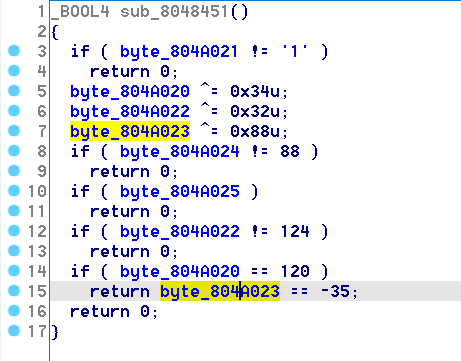Select the 'return 0;' statement on line 13
The width and height of the screenshot is (461, 361).
click(x=134, y=252)
